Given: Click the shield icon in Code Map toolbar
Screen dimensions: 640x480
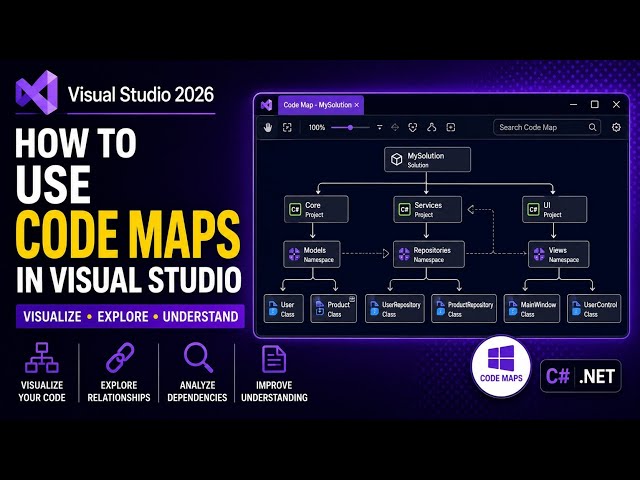Looking at the screenshot, I should coord(413,127).
